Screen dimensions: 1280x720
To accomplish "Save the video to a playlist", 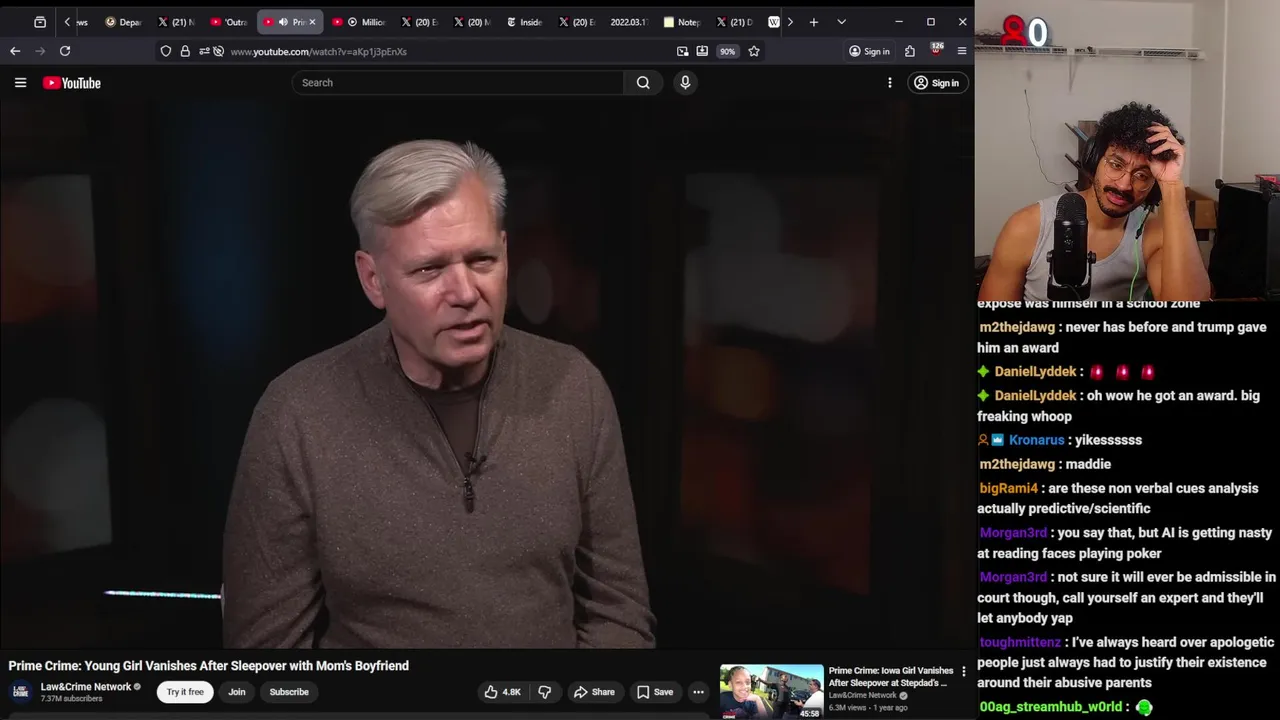I will click(655, 692).
